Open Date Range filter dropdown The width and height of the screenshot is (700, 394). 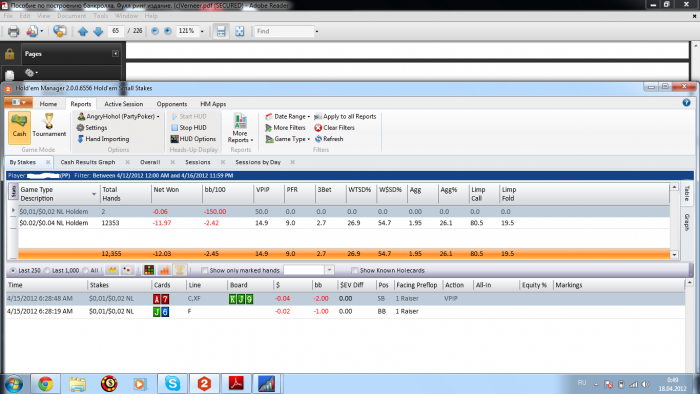click(288, 116)
